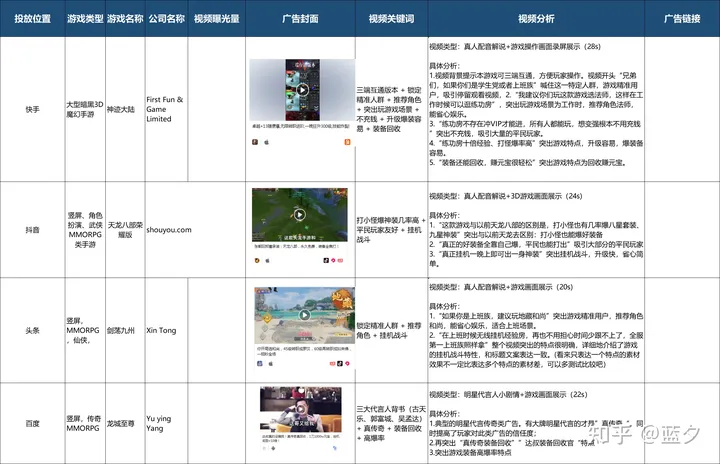Play the 天龙八部荣耀版 ad video
The height and width of the screenshot is (464, 720).
[x=299, y=215]
